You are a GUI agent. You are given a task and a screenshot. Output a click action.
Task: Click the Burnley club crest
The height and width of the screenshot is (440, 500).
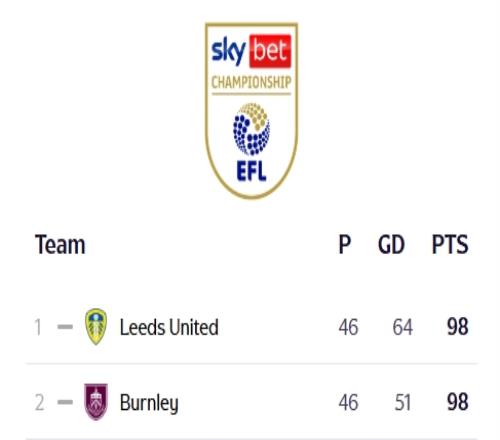(96, 402)
